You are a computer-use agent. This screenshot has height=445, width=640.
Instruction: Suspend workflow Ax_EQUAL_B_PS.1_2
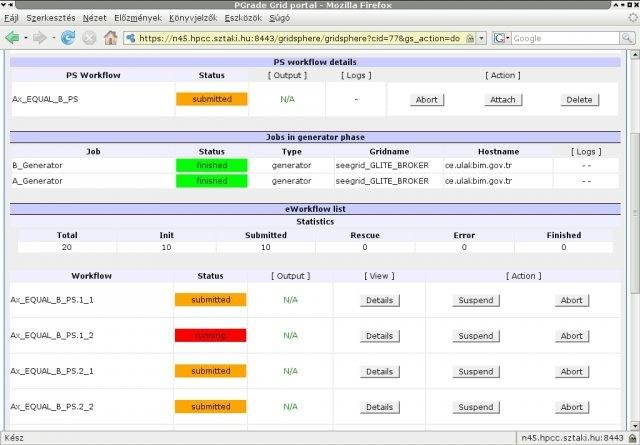click(476, 336)
